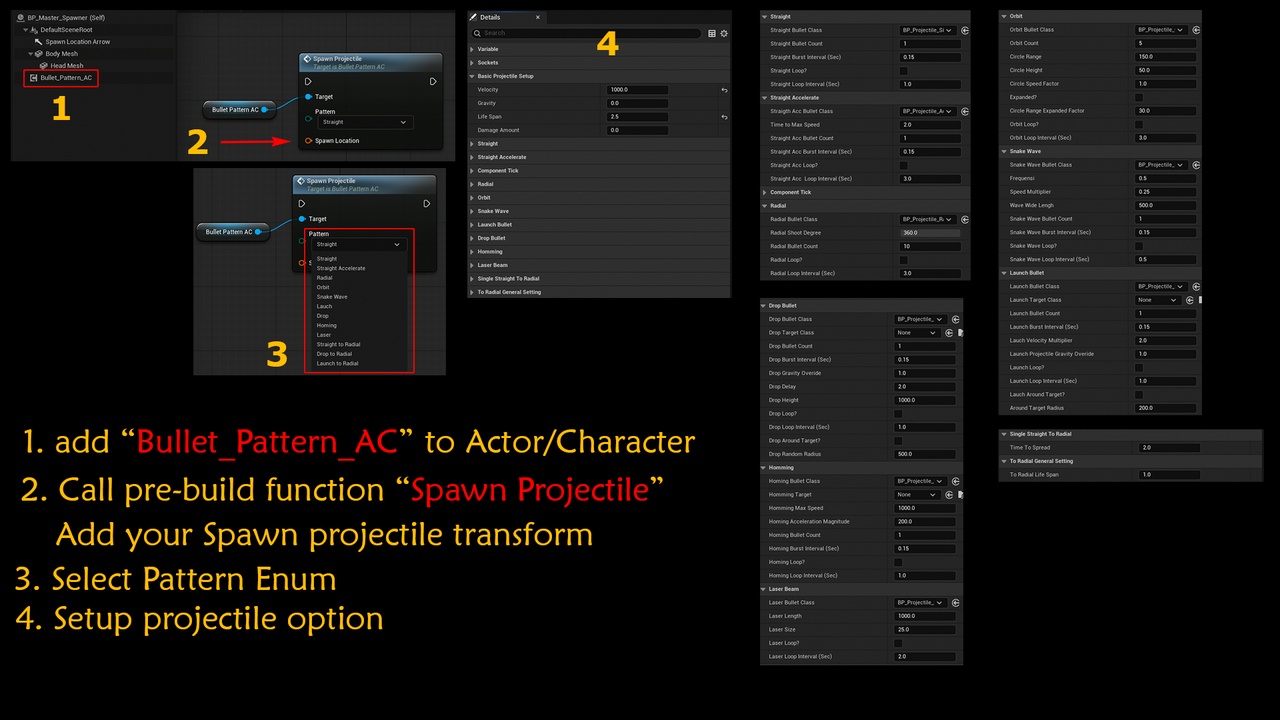Open the Drop Target Class None dropdown
Image resolution: width=1280 pixels, height=720 pixels.
[917, 333]
